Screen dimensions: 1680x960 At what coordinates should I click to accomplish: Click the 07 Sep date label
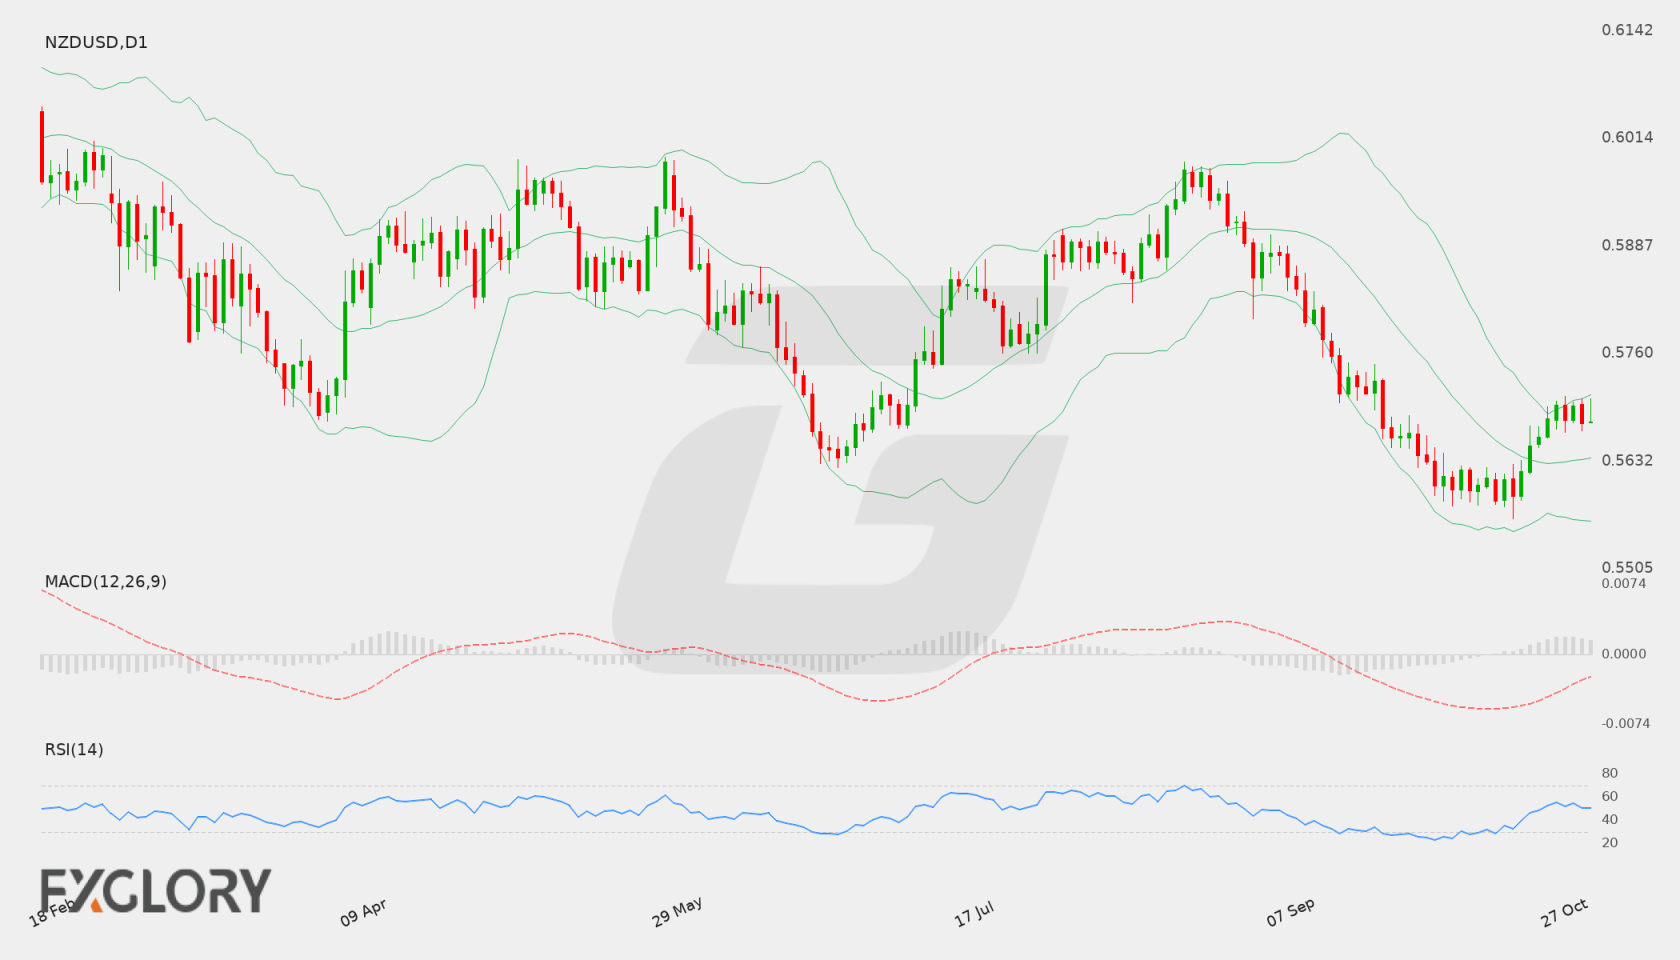point(1290,912)
